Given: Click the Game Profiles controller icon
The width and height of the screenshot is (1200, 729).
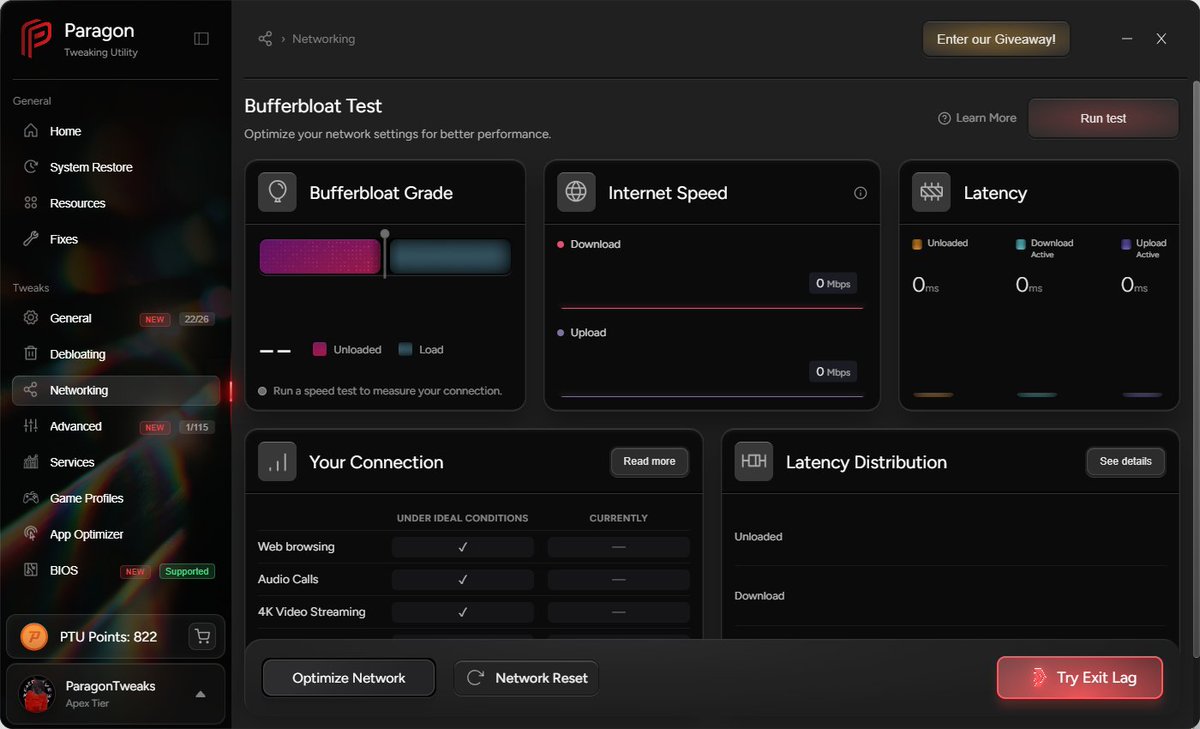Looking at the screenshot, I should [x=31, y=498].
